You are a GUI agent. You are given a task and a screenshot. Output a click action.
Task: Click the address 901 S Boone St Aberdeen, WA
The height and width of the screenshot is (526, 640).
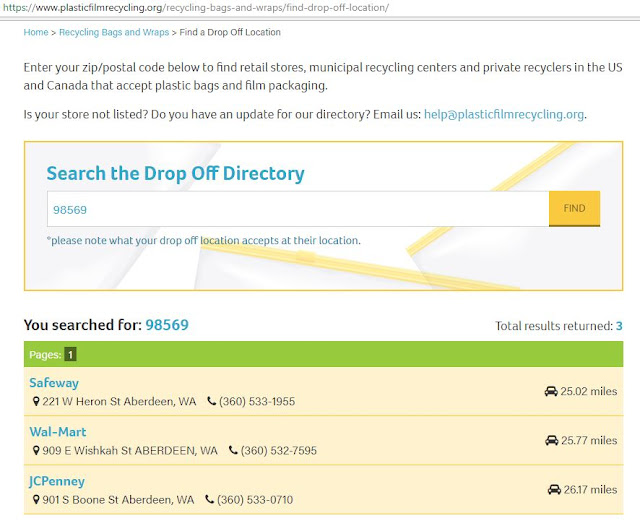[118, 499]
